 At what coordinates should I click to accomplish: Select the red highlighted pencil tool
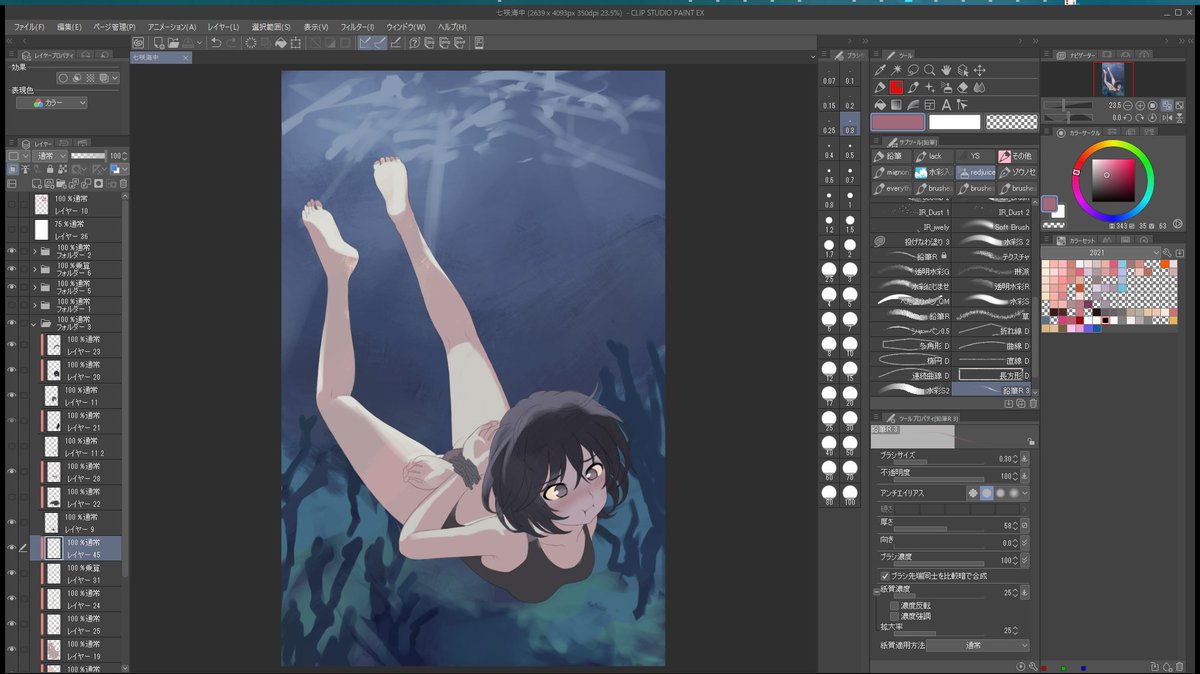click(x=897, y=87)
